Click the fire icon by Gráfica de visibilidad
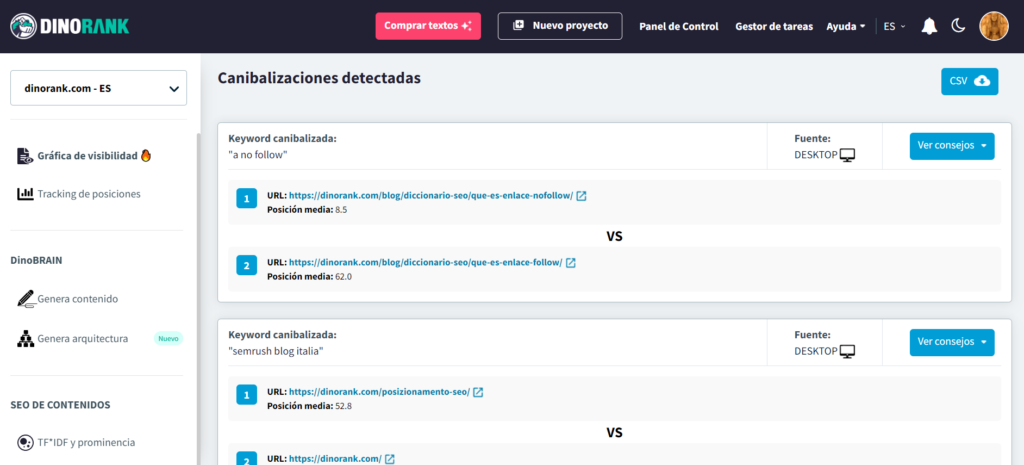 pos(146,155)
